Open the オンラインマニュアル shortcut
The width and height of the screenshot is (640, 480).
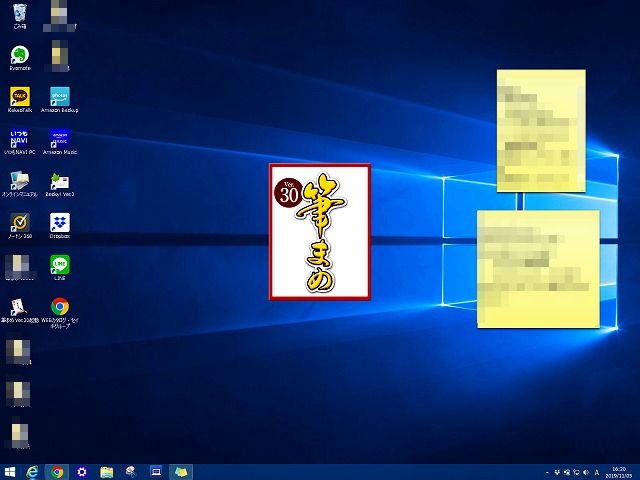pos(20,184)
